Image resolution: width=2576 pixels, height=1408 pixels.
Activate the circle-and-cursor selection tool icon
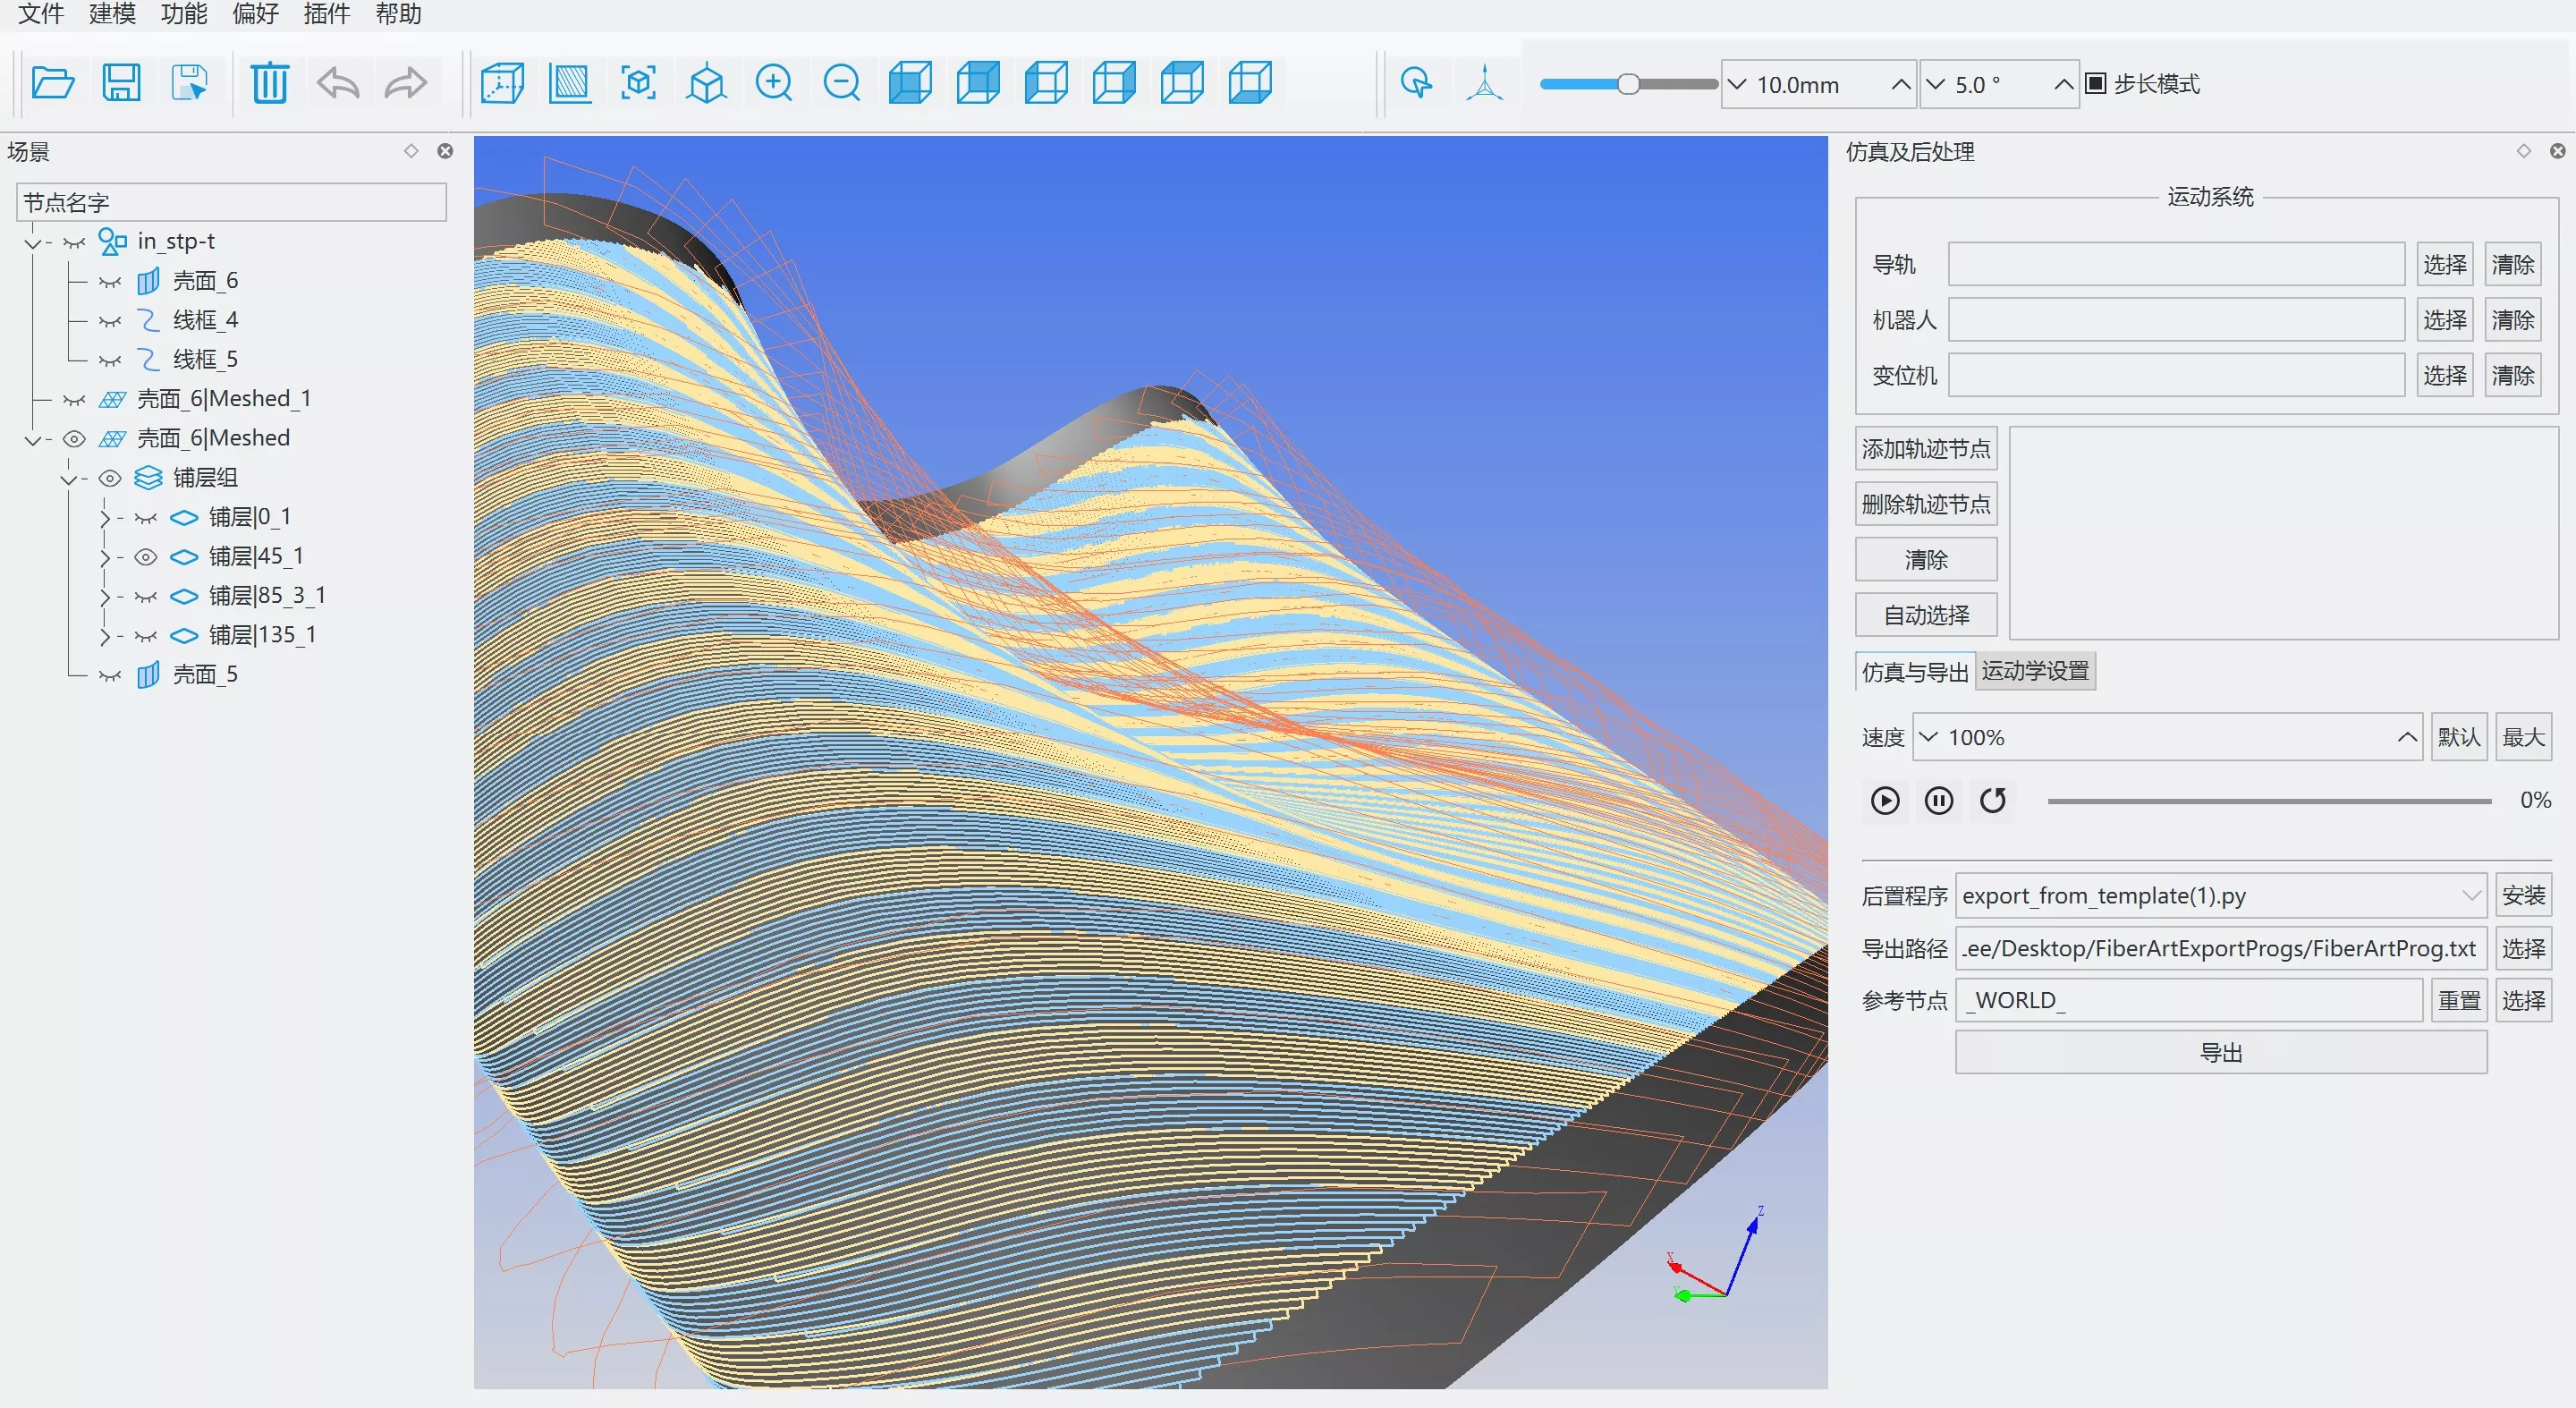[1416, 83]
